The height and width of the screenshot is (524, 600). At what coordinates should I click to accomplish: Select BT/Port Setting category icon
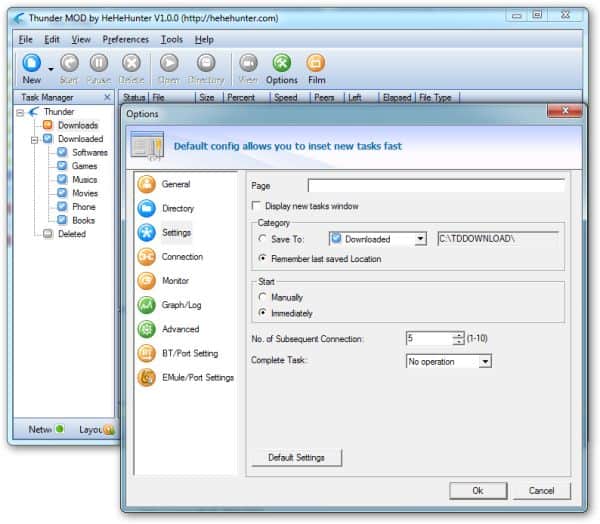tap(147, 353)
